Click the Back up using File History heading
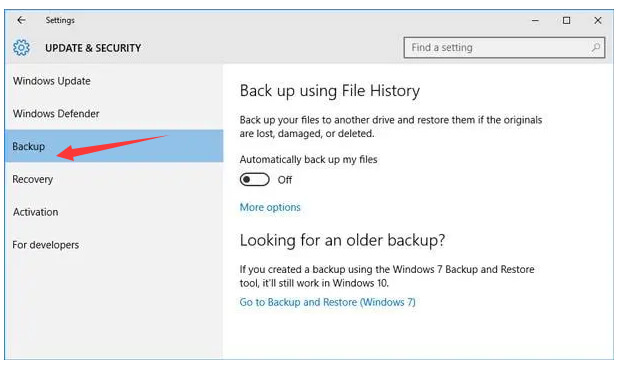Image resolution: width=627 pixels, height=365 pixels. 330,91
